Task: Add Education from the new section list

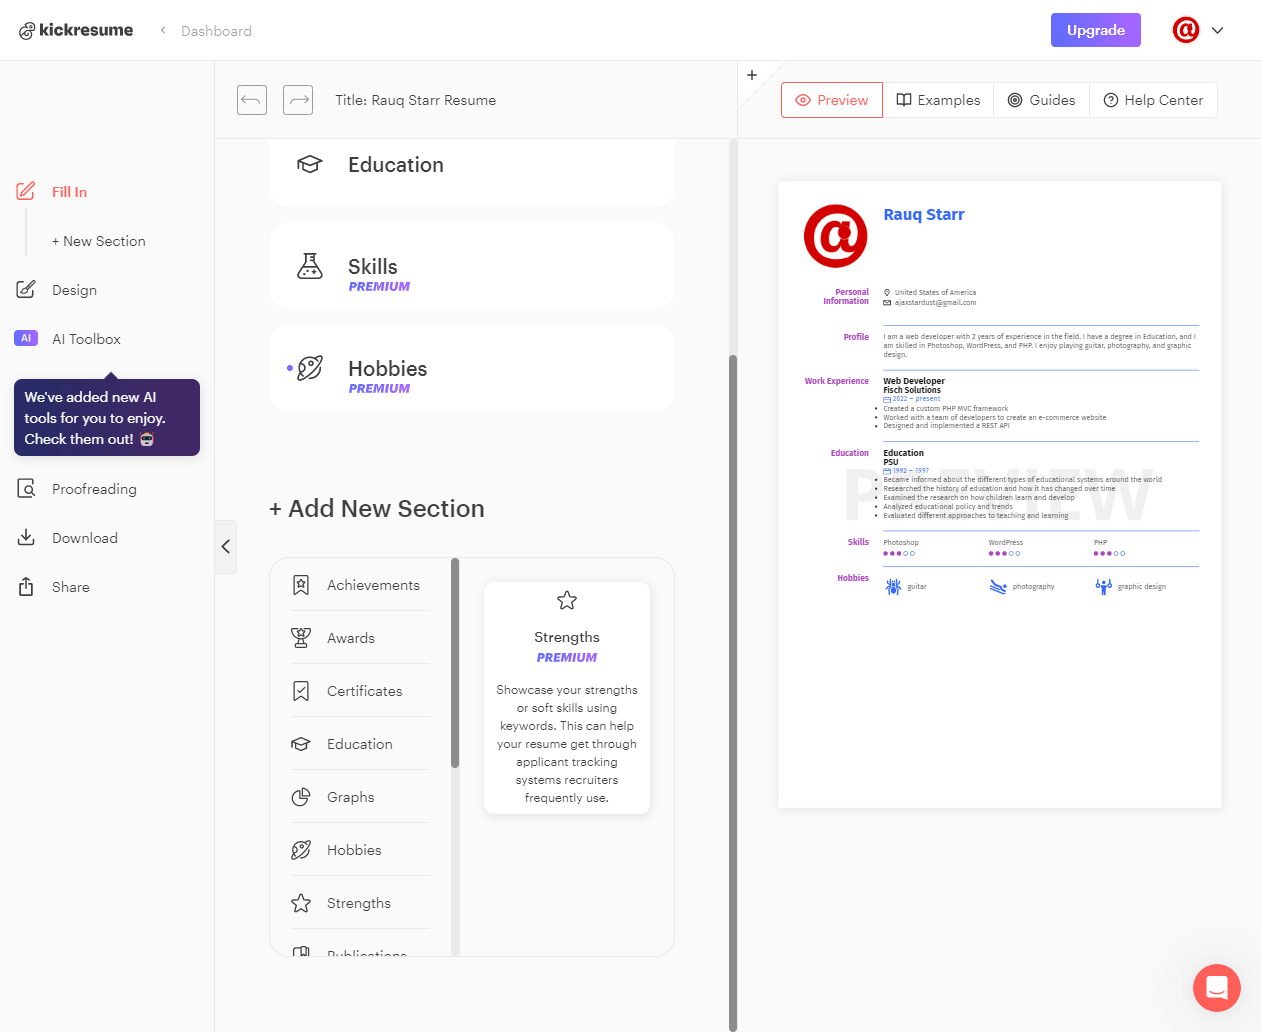Action: coord(360,744)
